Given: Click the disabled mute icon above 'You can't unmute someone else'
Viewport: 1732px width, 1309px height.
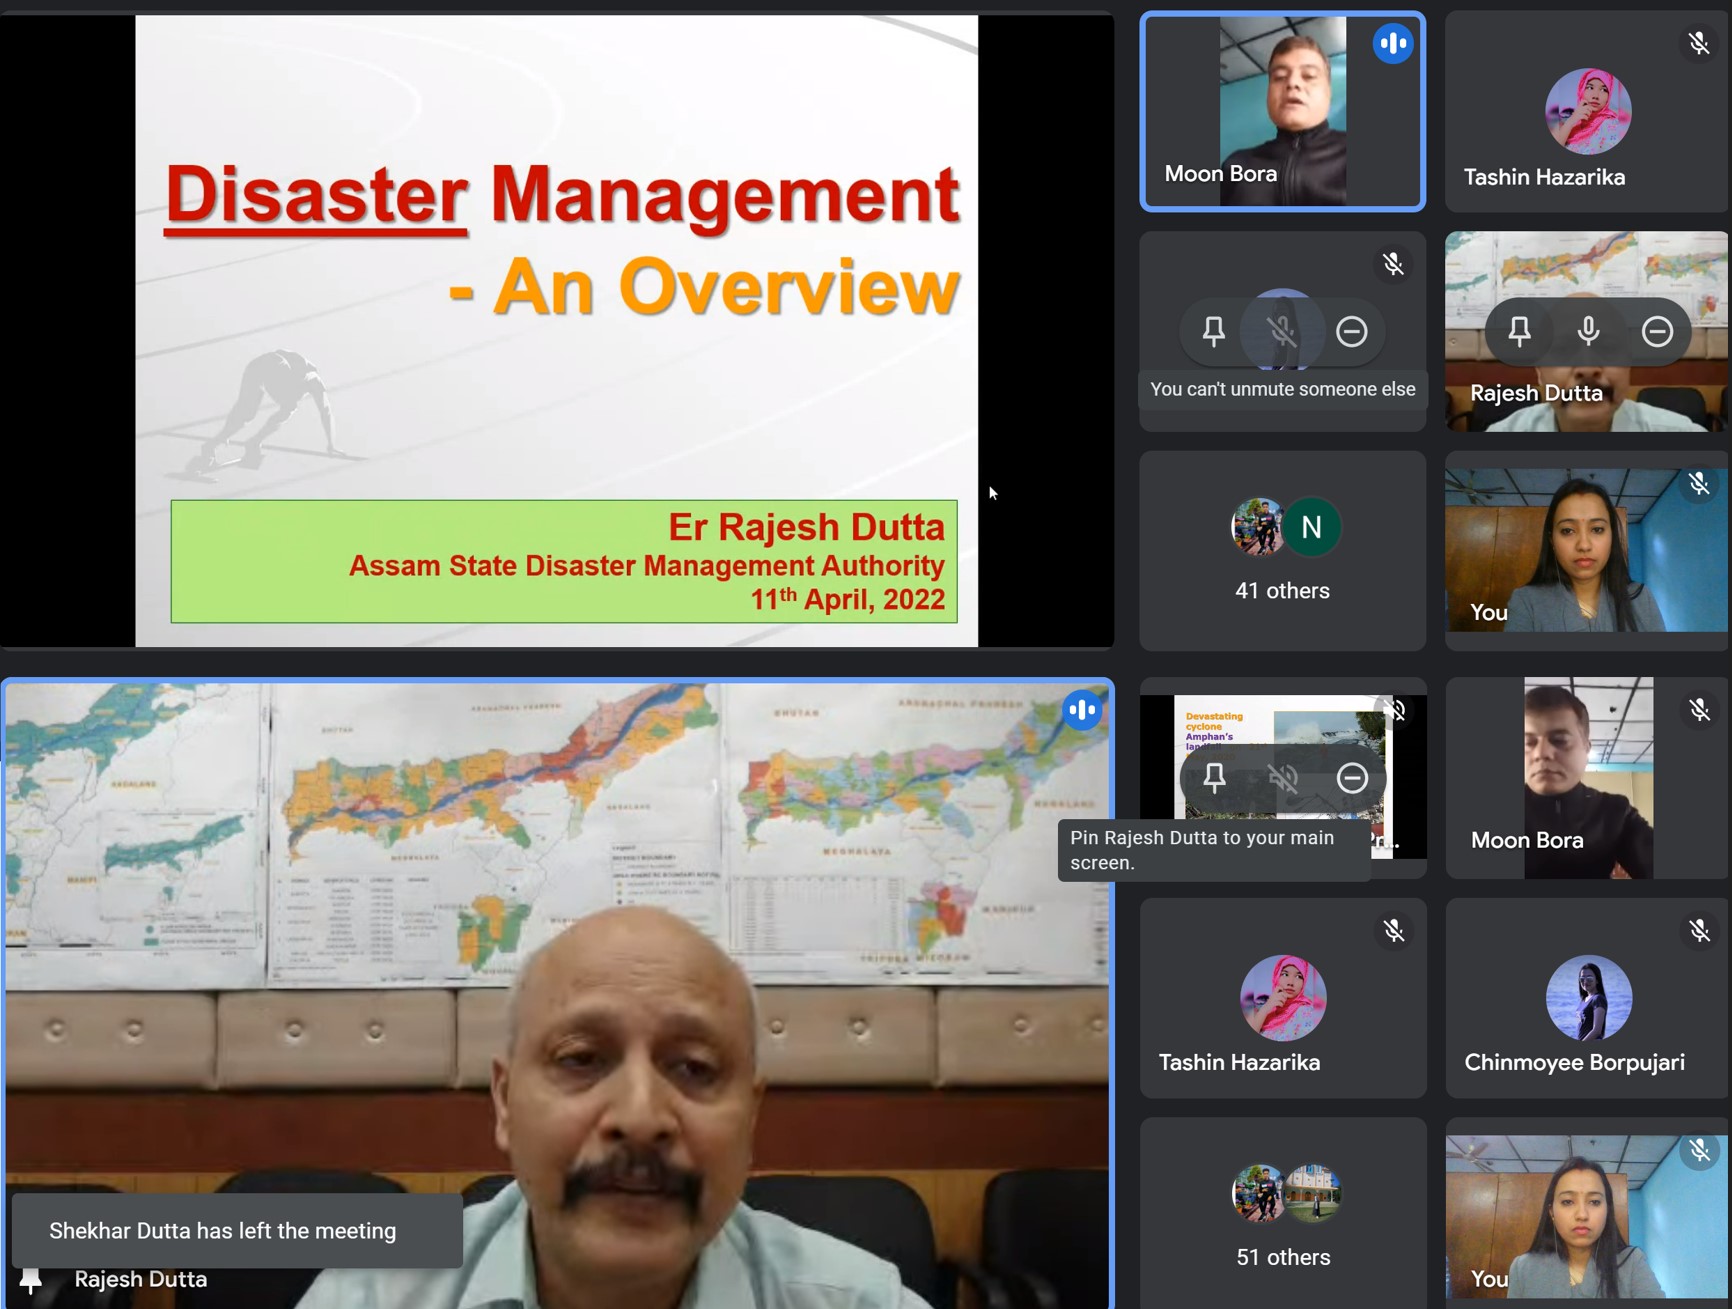Looking at the screenshot, I should pyautogui.click(x=1283, y=331).
